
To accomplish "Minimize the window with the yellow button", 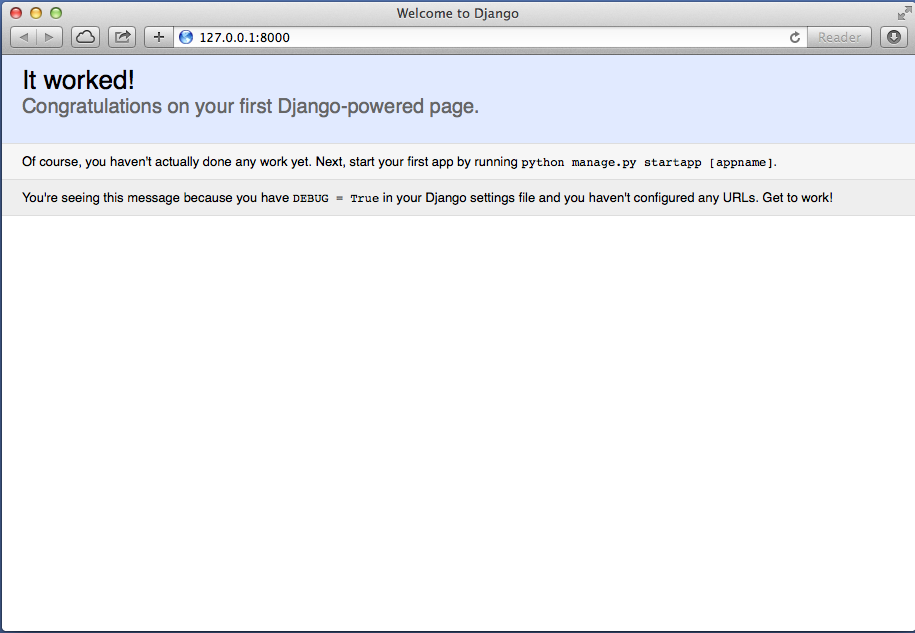I will click(x=36, y=13).
